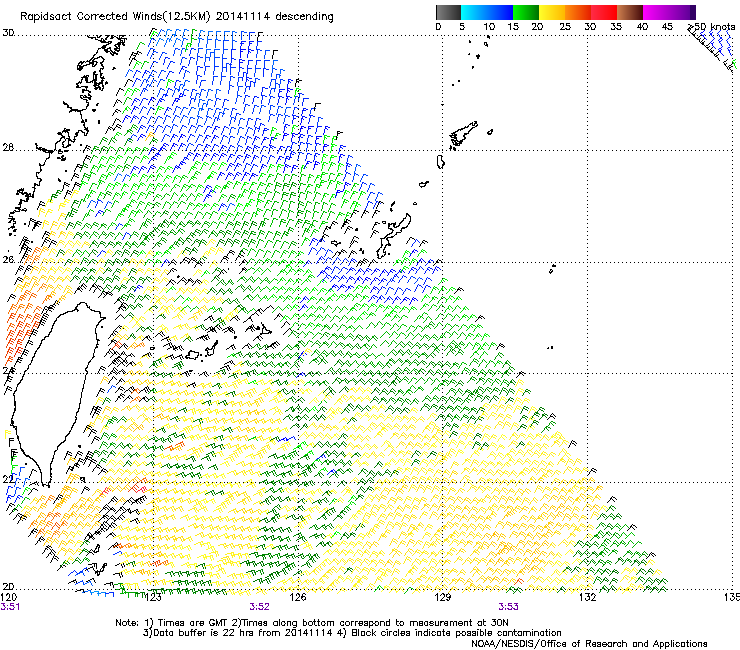The width and height of the screenshot is (740, 650).
Task: Click the 'Times are GMT' note line
Action: (x=312, y=623)
